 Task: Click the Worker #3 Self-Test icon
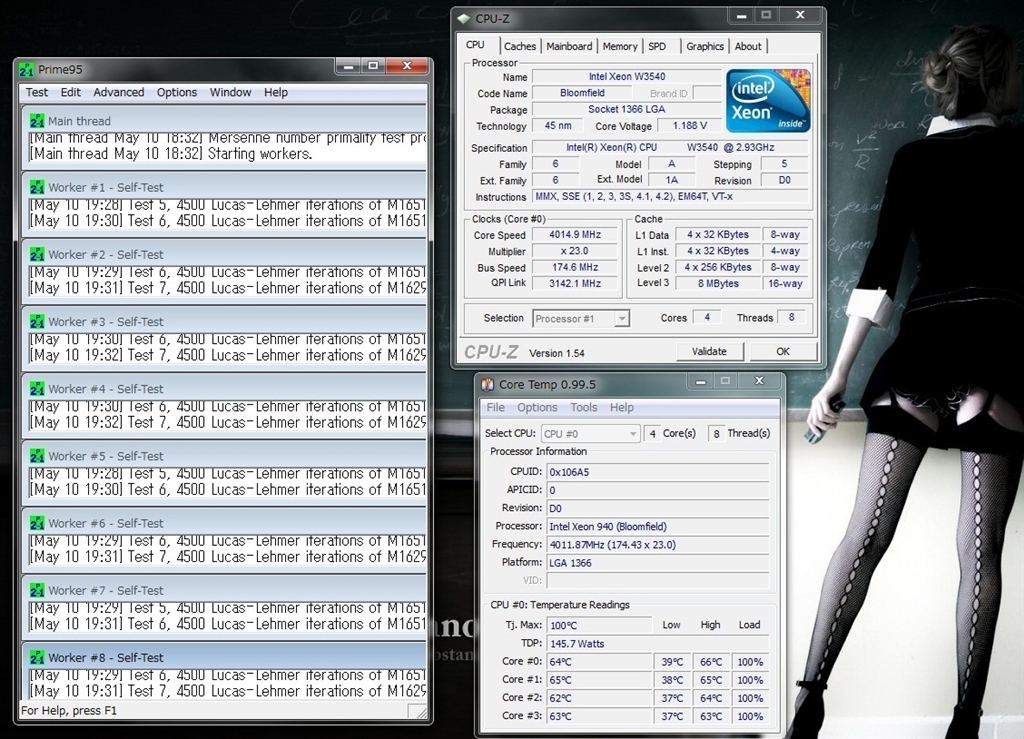point(37,322)
